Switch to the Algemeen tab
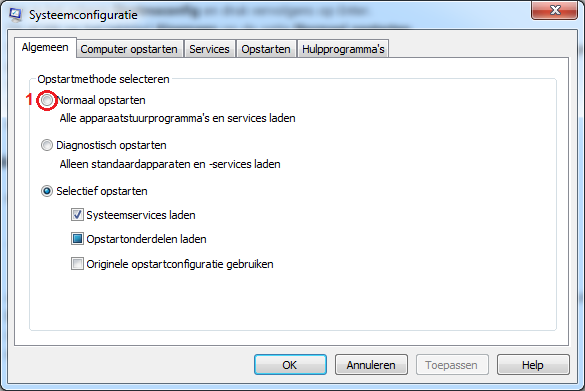The width and height of the screenshot is (585, 391). point(45,48)
